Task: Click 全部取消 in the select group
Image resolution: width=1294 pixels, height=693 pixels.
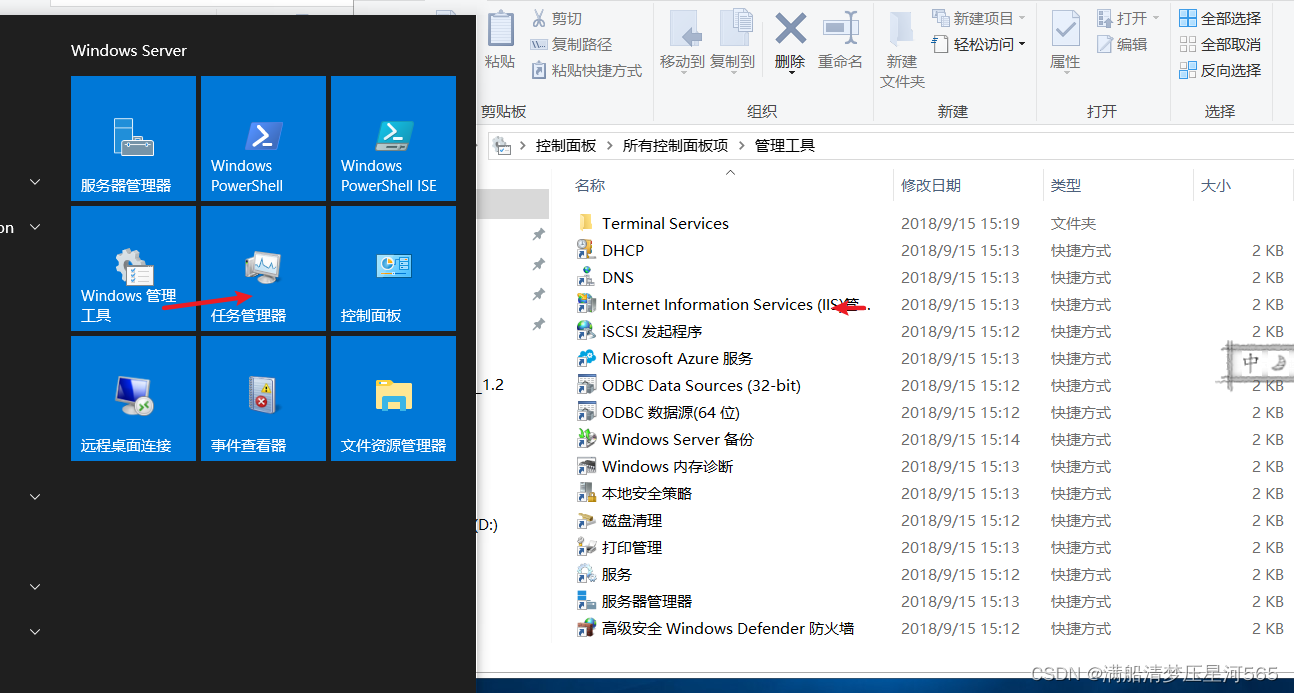Action: click(1220, 44)
